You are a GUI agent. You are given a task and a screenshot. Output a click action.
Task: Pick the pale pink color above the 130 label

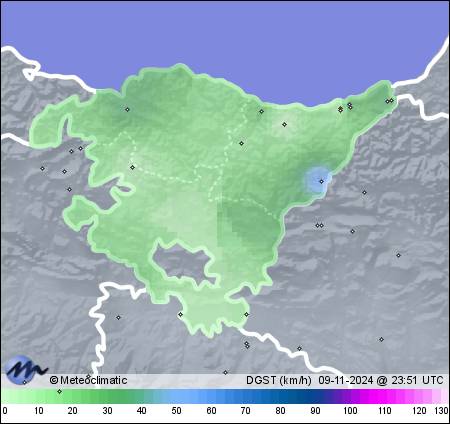click(x=444, y=396)
